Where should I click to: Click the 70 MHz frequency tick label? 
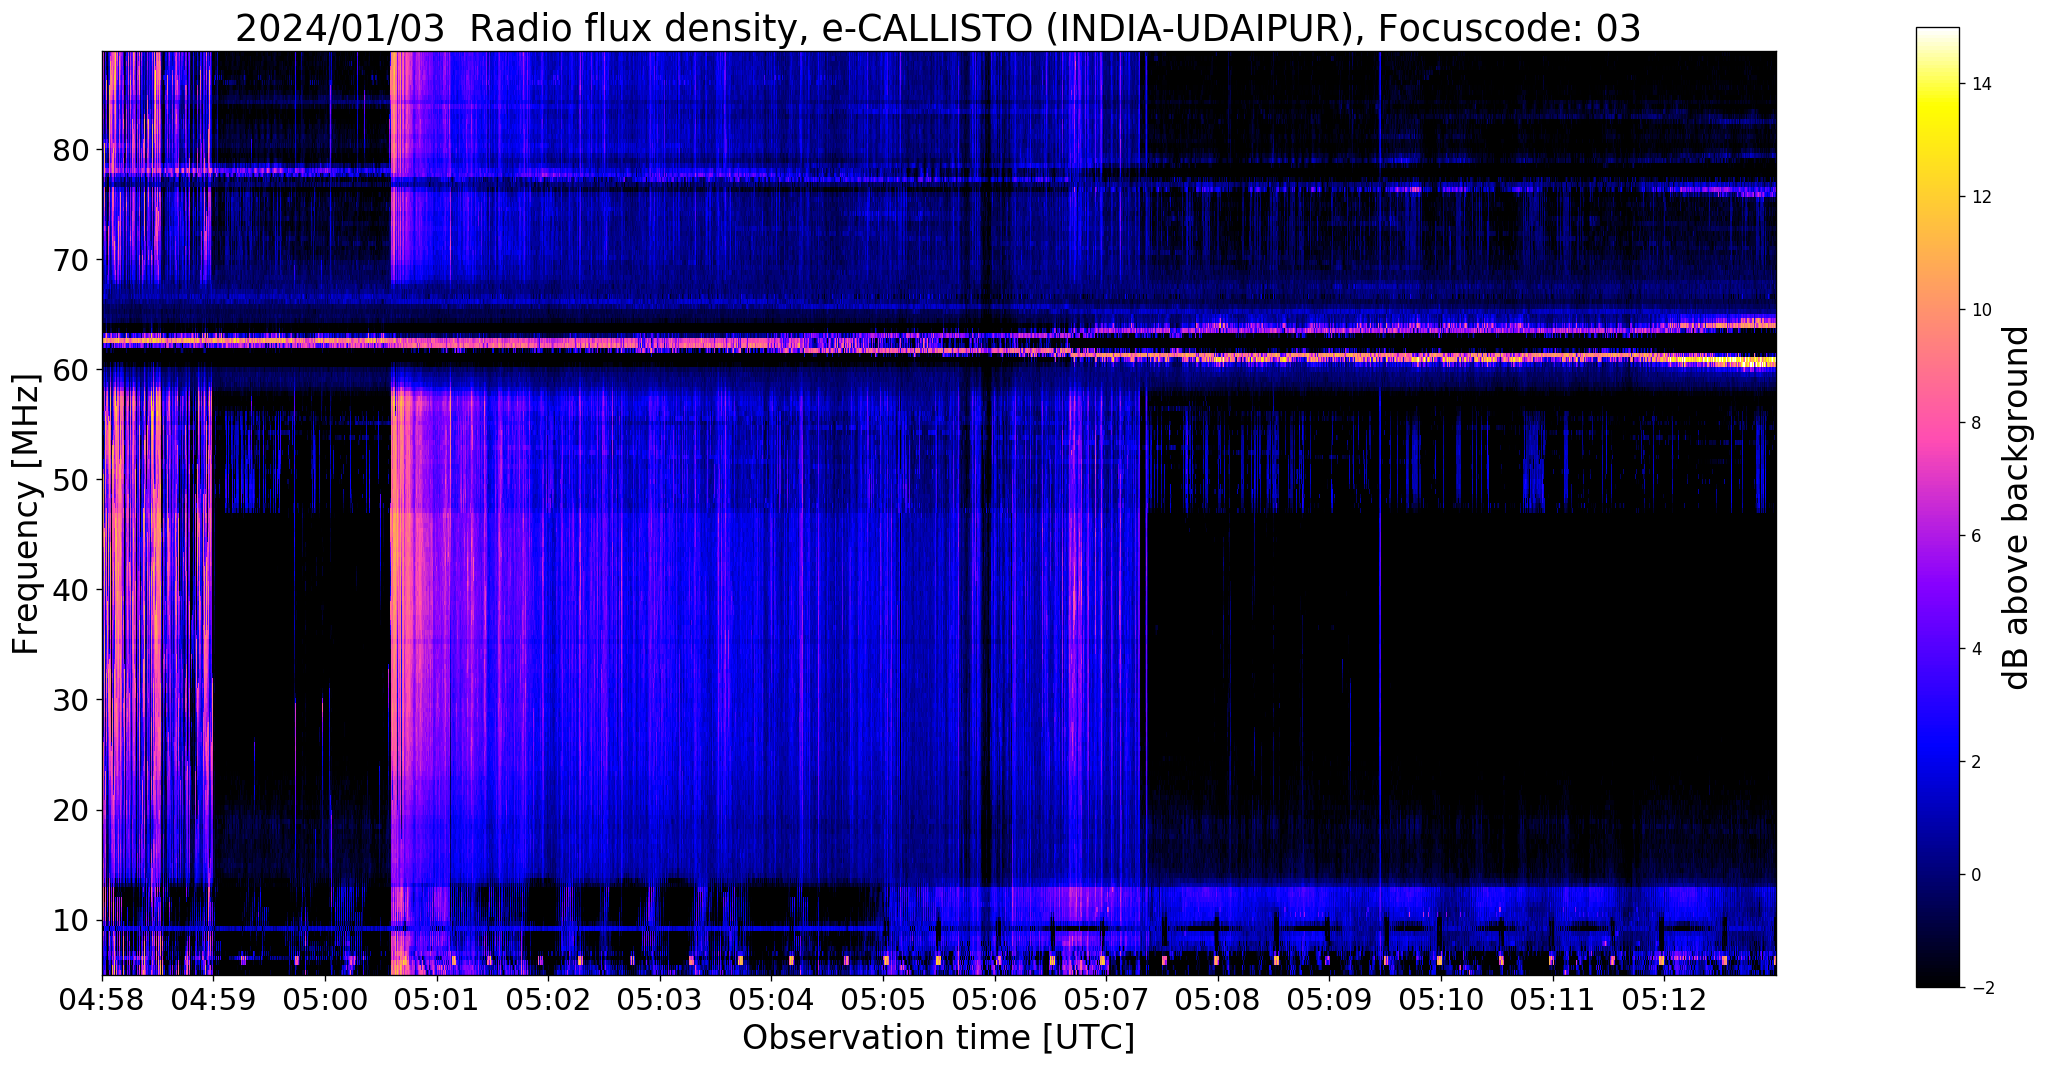coord(71,260)
